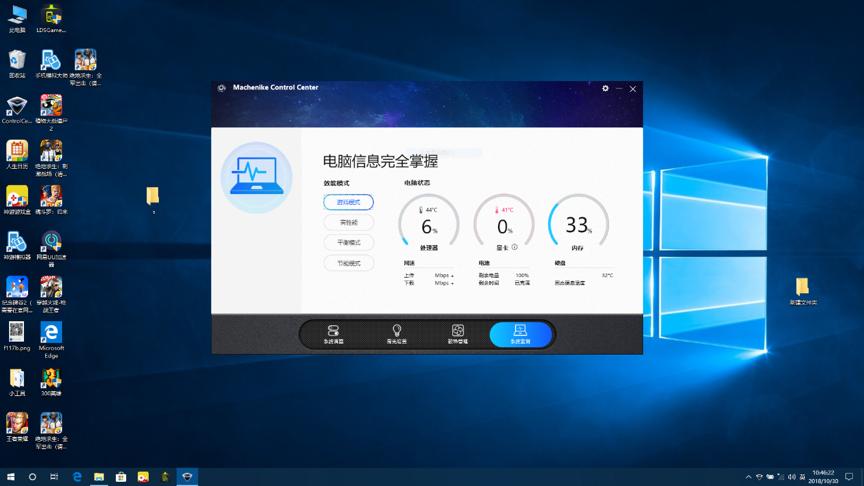Open Microsoft Store from the taskbar

coord(121,477)
